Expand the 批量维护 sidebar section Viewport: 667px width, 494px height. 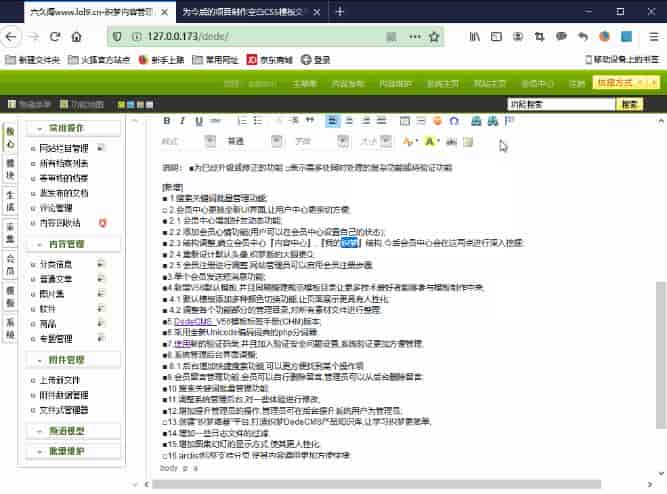[37, 452]
